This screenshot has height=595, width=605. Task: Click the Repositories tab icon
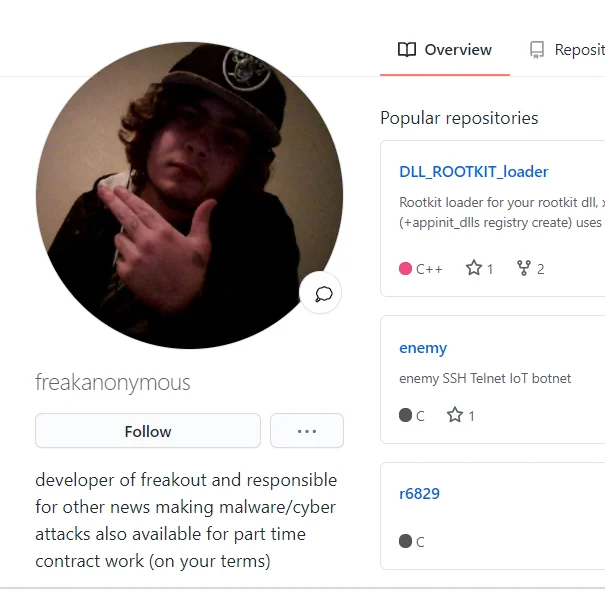click(x=537, y=50)
